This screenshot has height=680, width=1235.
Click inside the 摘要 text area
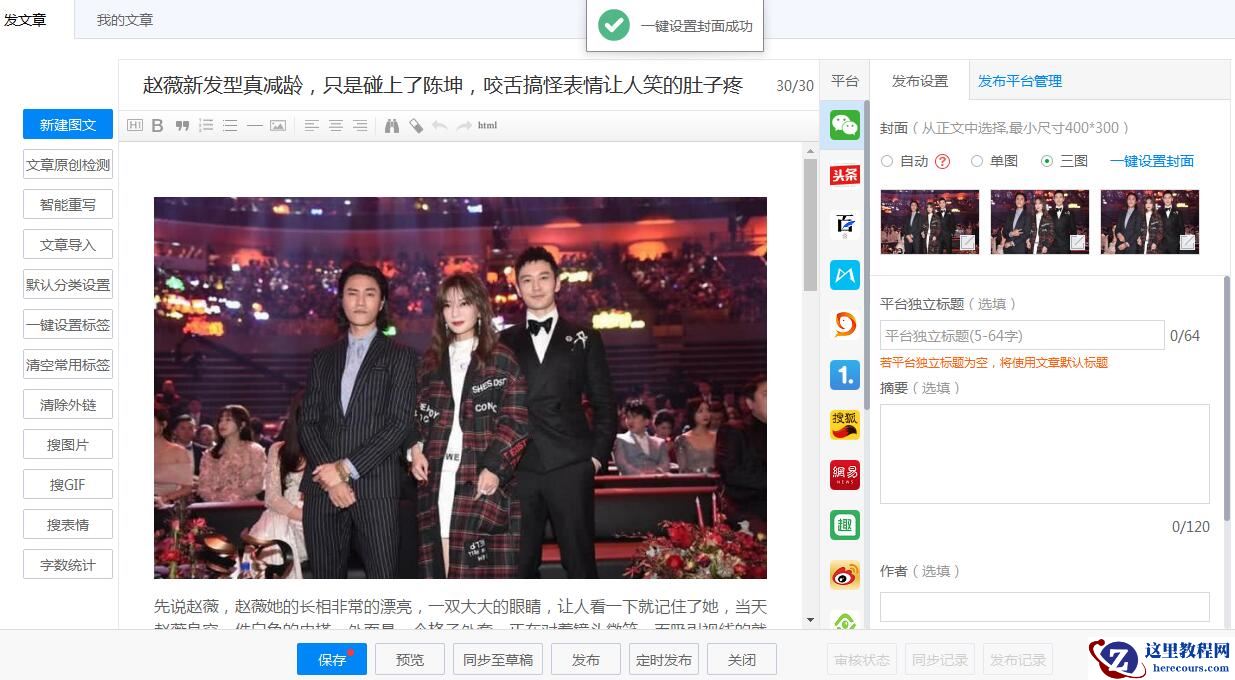1045,454
